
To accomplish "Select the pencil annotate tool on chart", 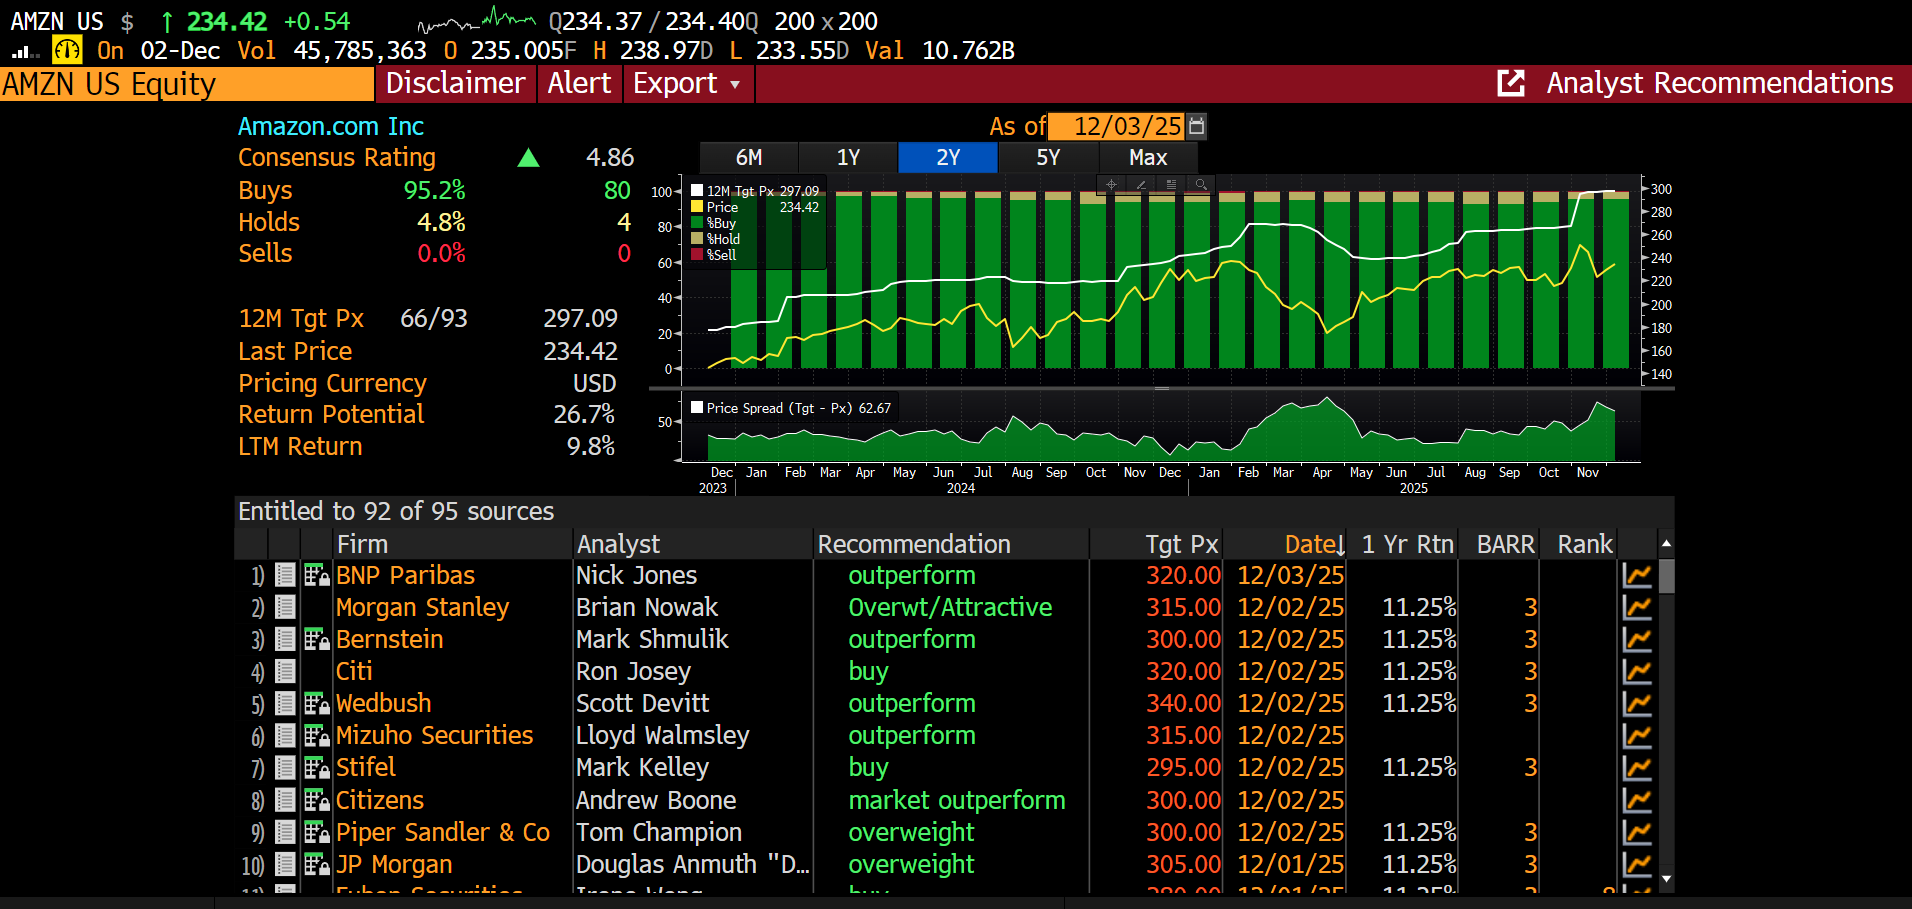I will [x=1141, y=185].
